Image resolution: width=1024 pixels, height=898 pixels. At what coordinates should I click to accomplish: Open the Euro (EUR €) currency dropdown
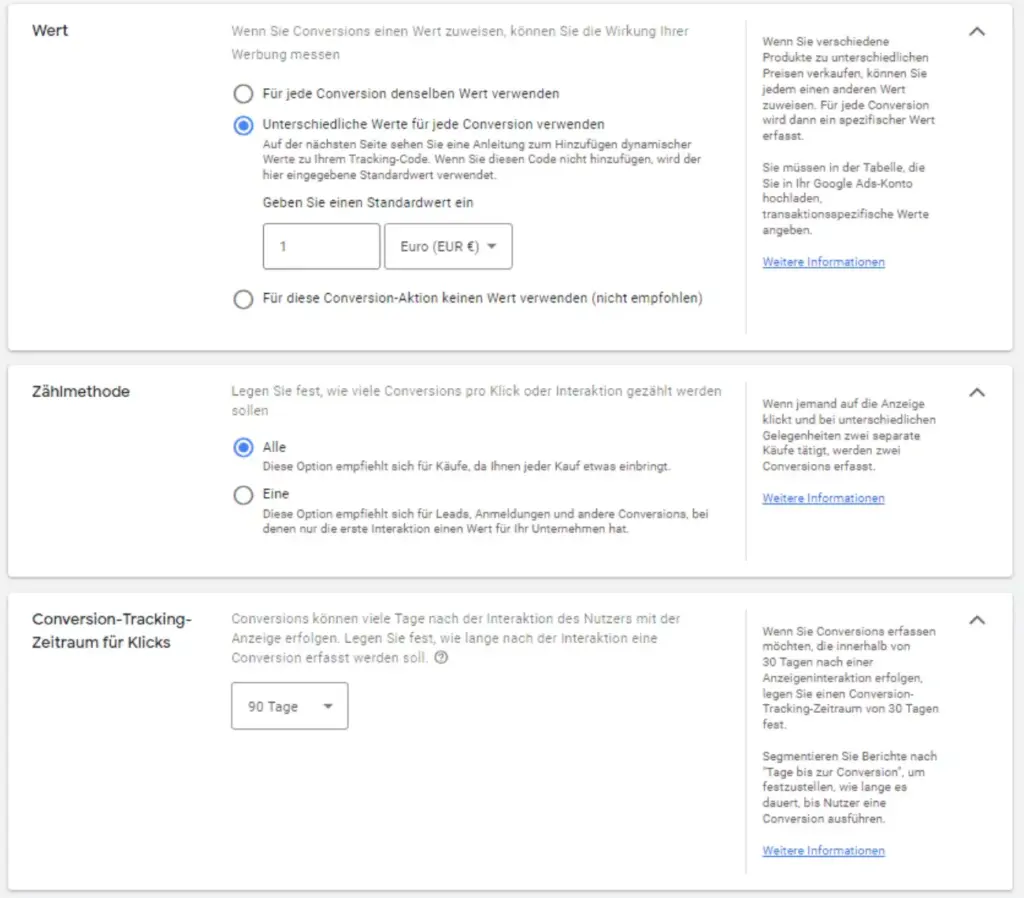(448, 246)
